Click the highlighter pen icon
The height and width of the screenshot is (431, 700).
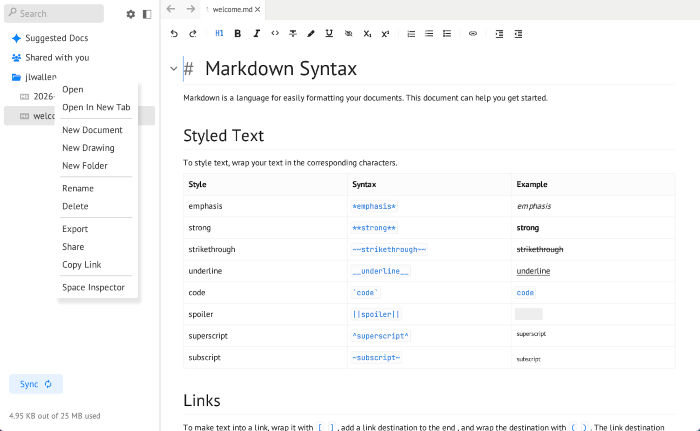(x=311, y=33)
